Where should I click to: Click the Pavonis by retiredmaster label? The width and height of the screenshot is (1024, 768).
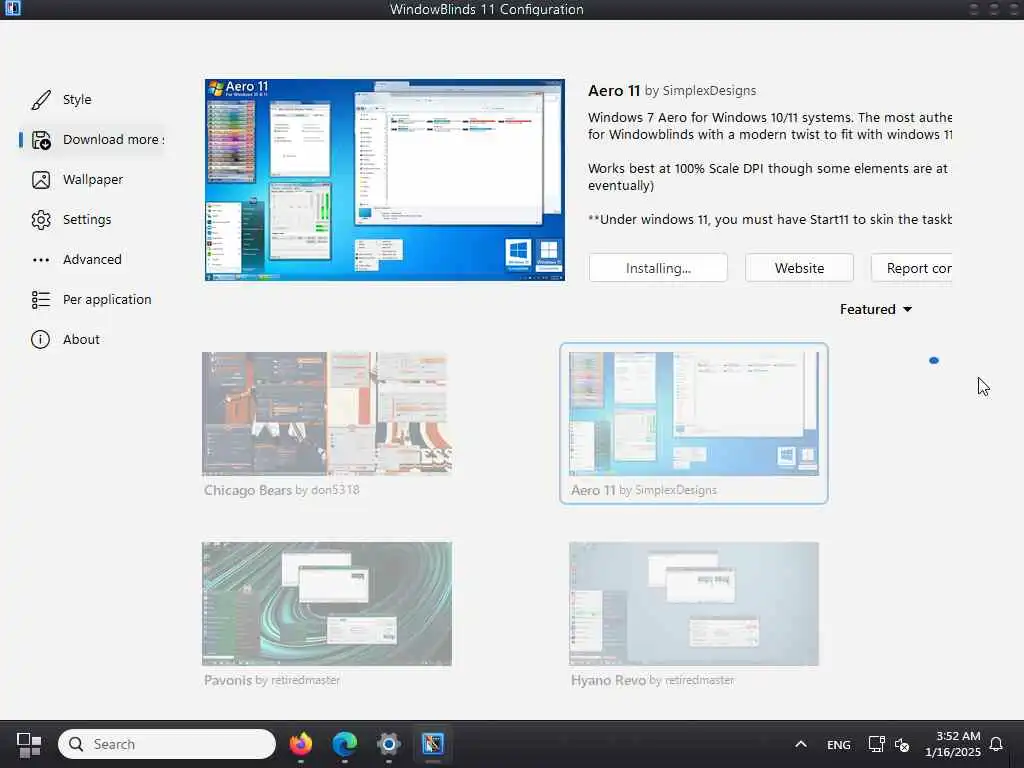click(272, 680)
